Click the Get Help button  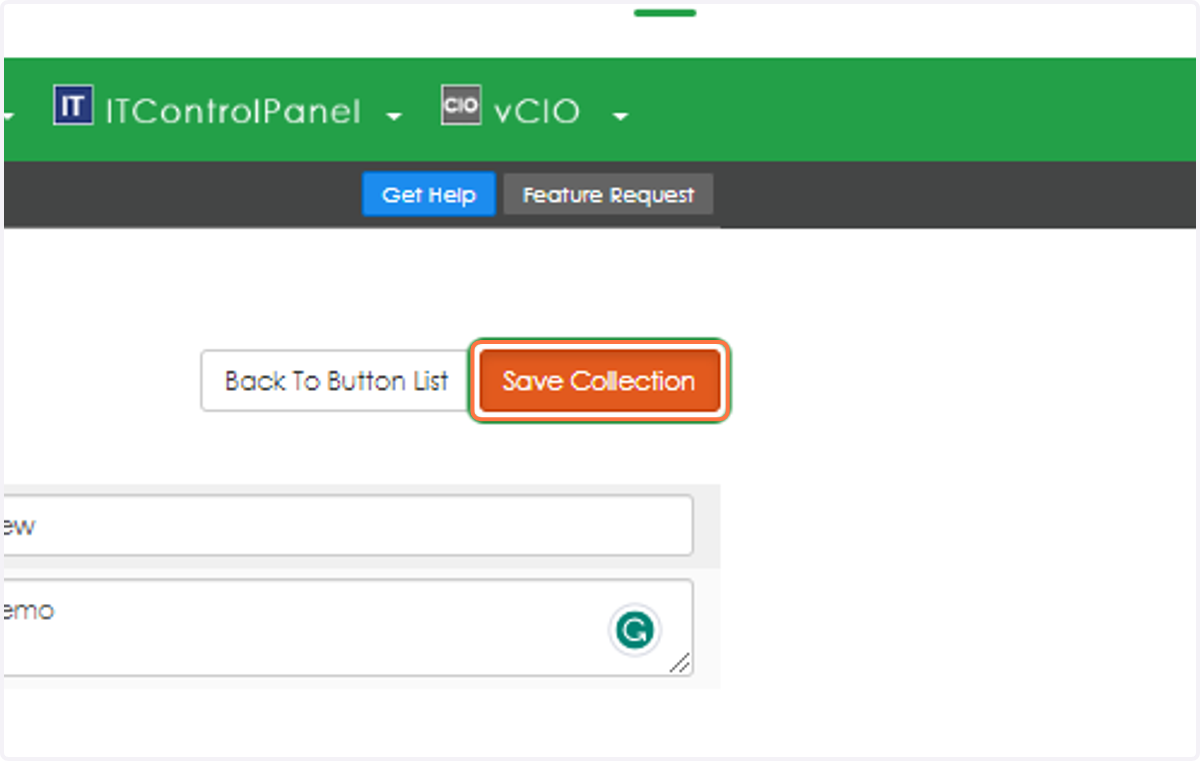tap(429, 195)
